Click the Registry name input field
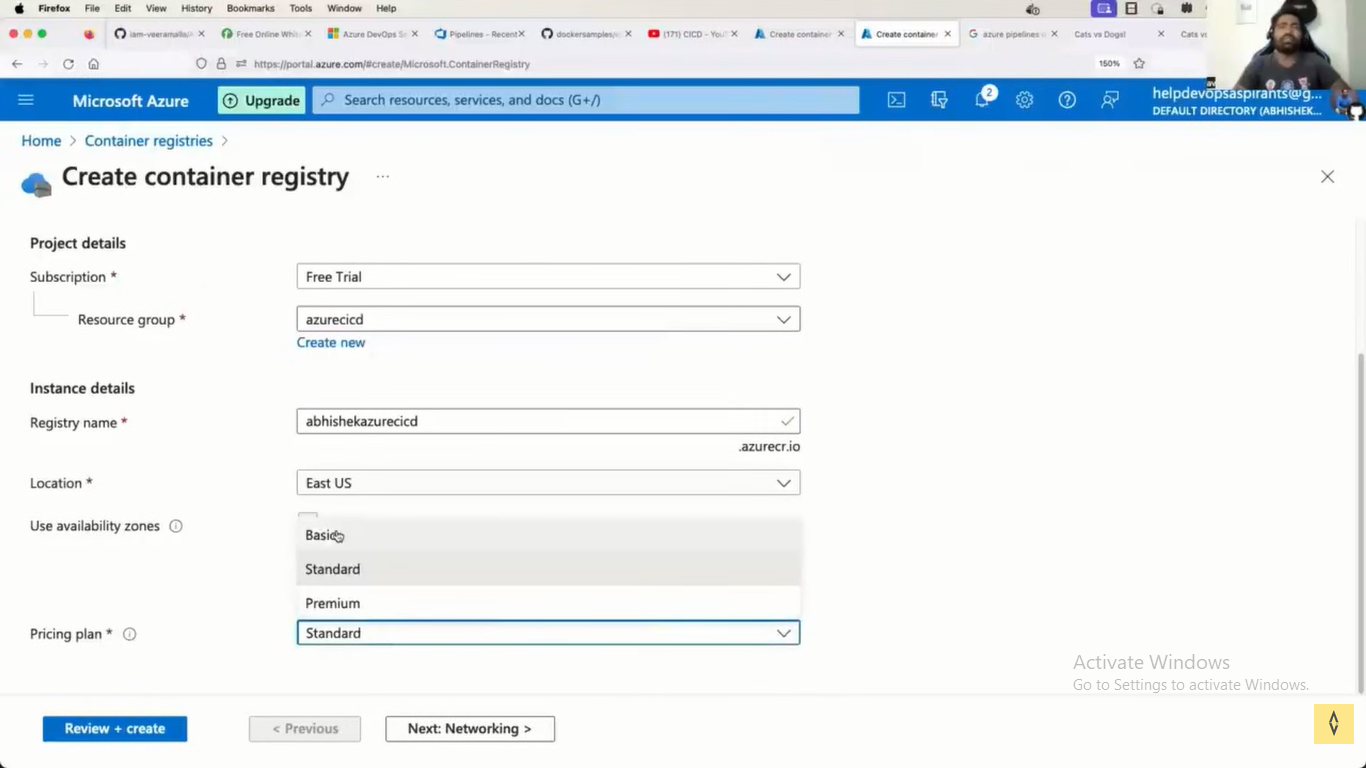The width and height of the screenshot is (1366, 768). pos(540,422)
